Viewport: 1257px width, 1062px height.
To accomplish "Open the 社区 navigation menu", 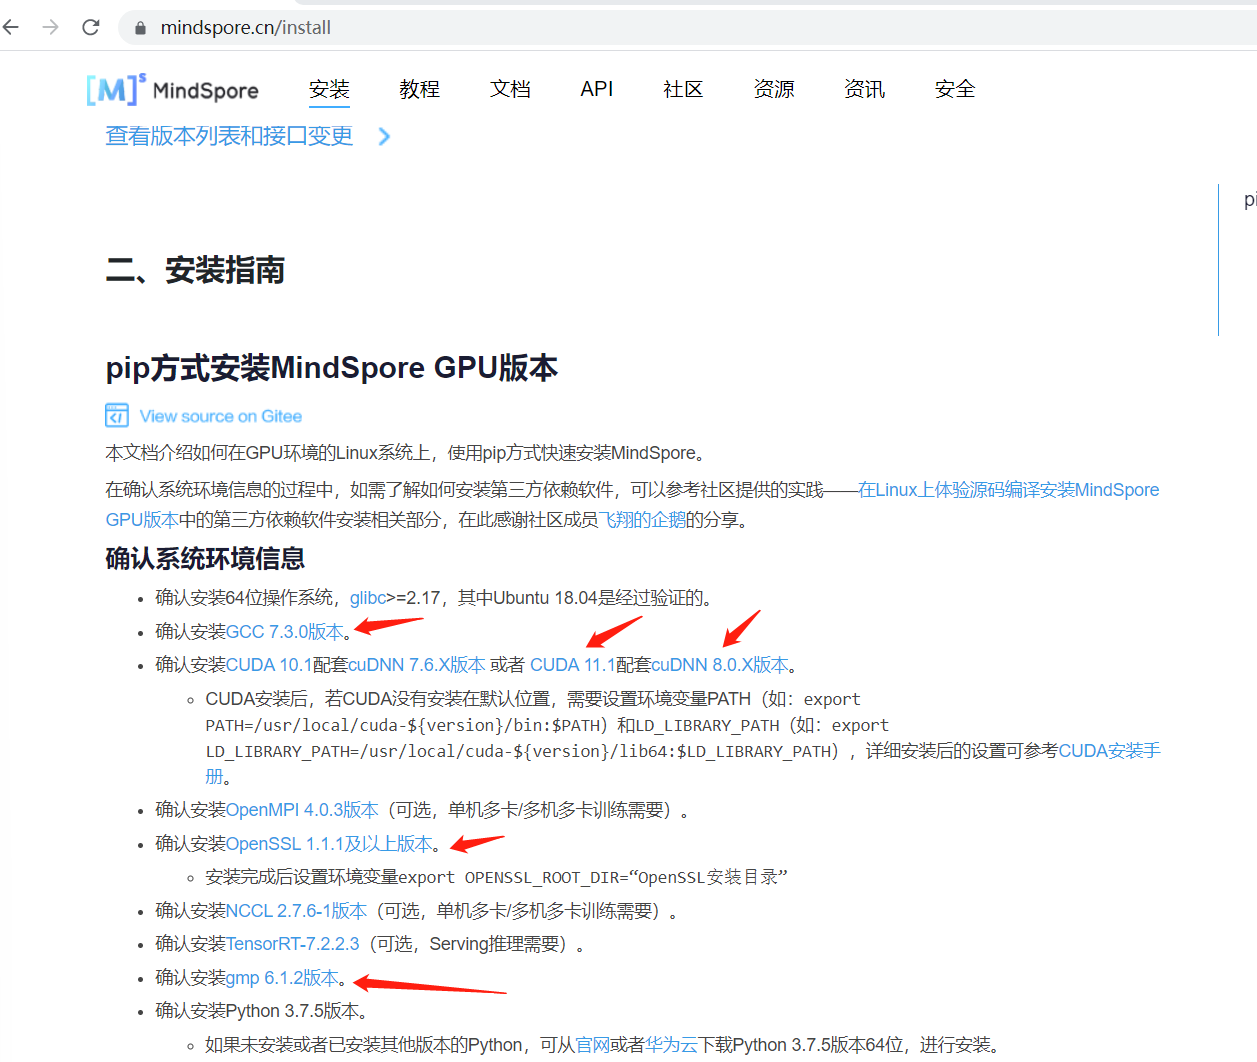I will click(x=683, y=89).
